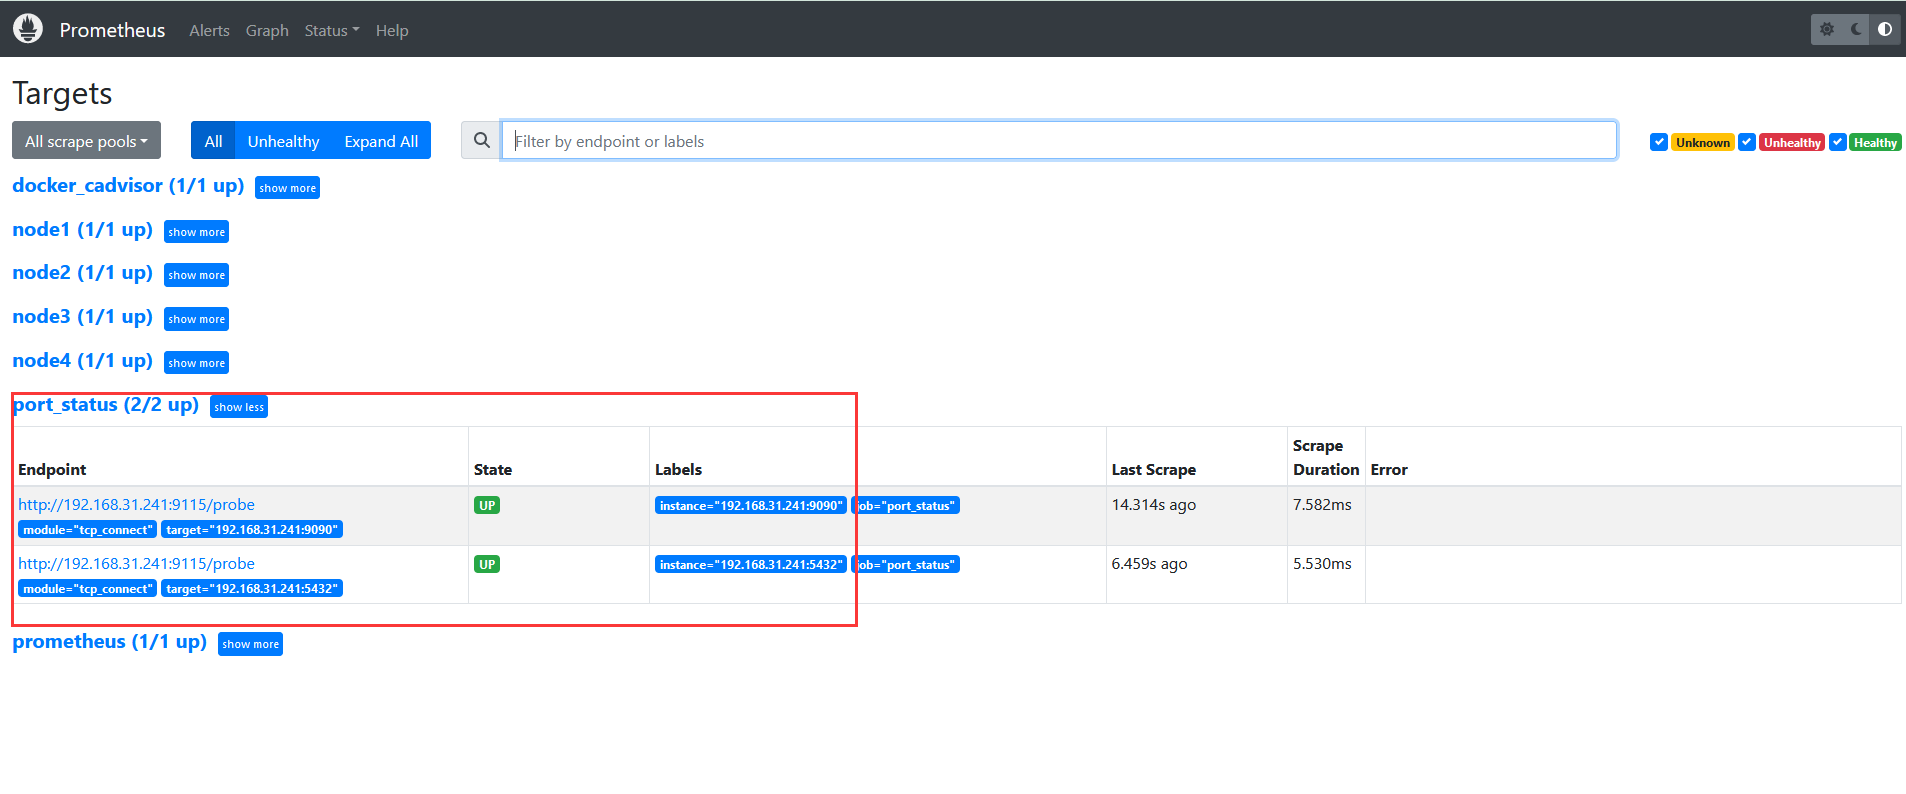Click the UP state badge for 9090 target
Viewport: 1906px width, 794px height.
[x=487, y=505]
